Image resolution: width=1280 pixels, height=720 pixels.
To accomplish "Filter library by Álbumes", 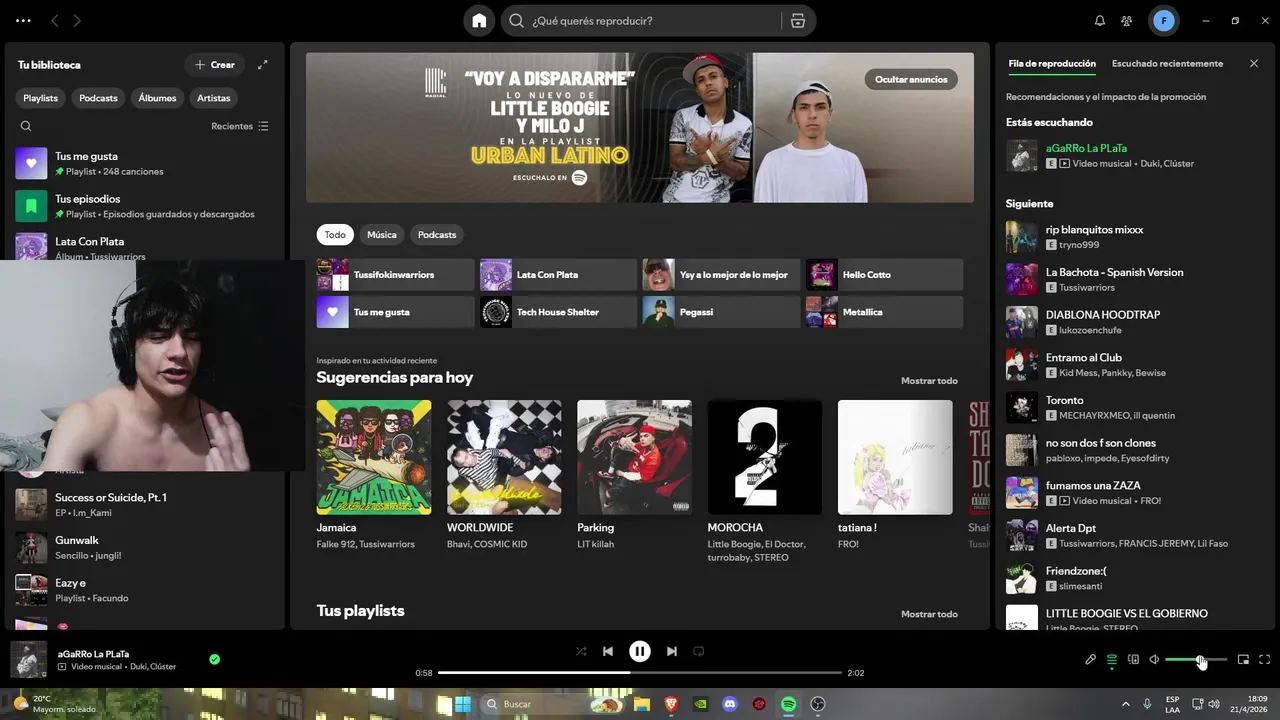I will coord(157,98).
